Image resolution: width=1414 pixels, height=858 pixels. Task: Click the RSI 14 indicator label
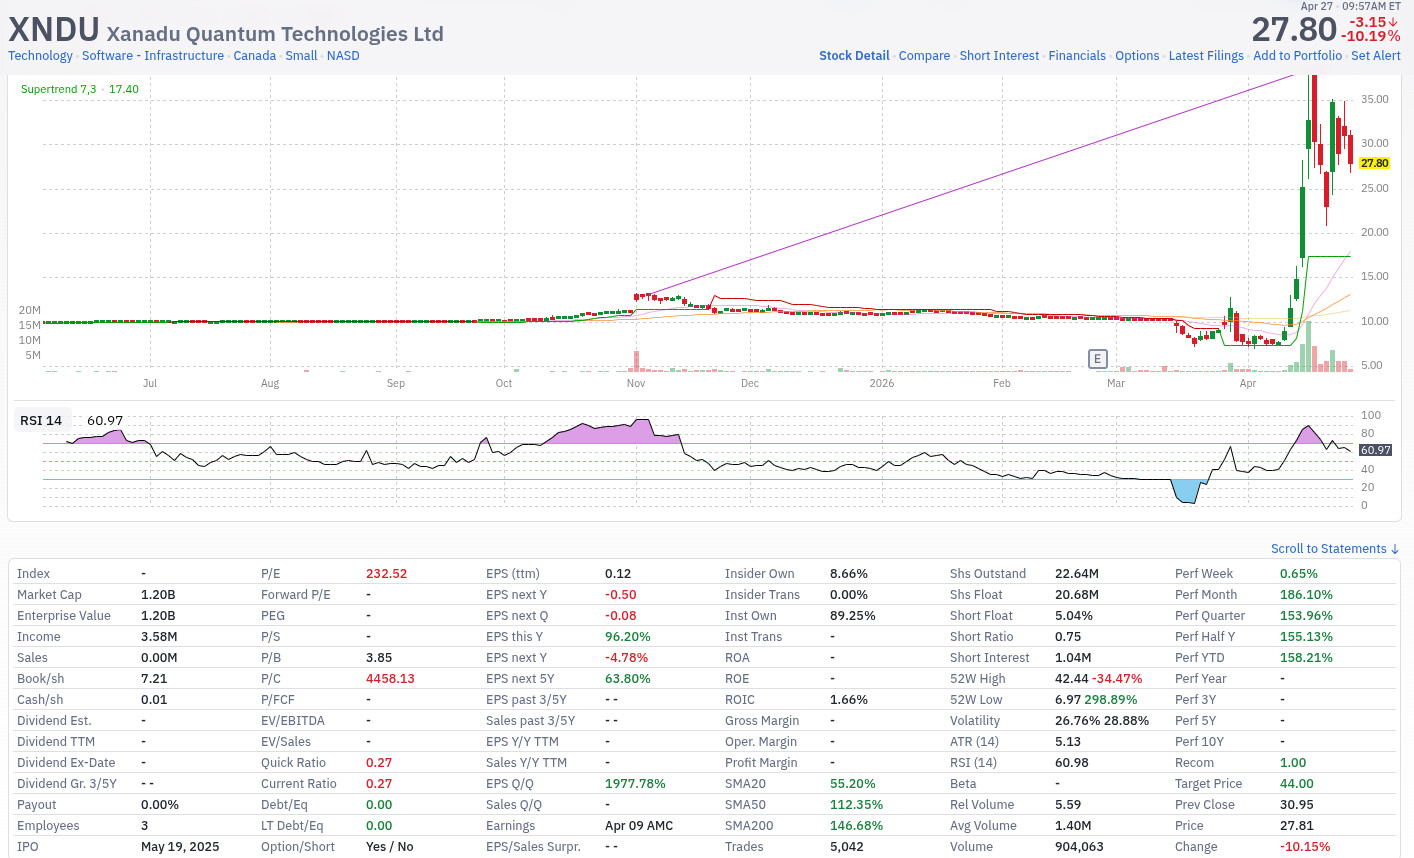coord(41,421)
